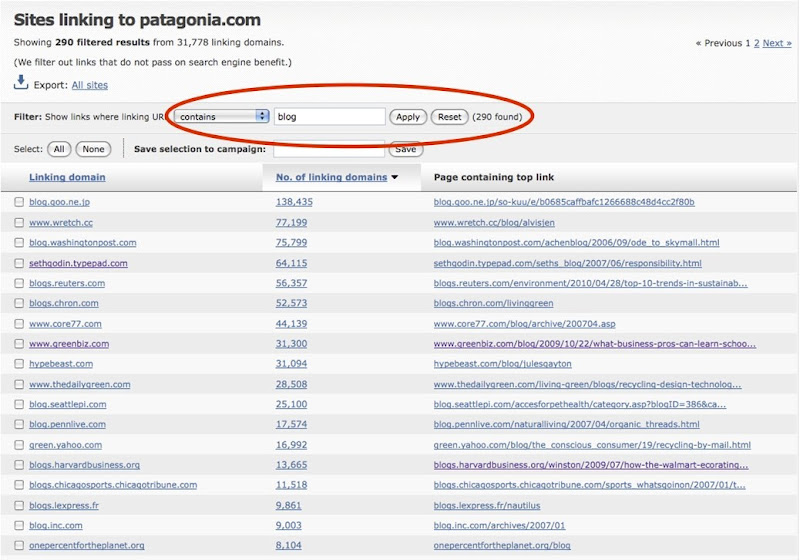Screen dimensions: 800x560
Task: Open the blog.washingtonpost.com domain link
Action: point(83,242)
